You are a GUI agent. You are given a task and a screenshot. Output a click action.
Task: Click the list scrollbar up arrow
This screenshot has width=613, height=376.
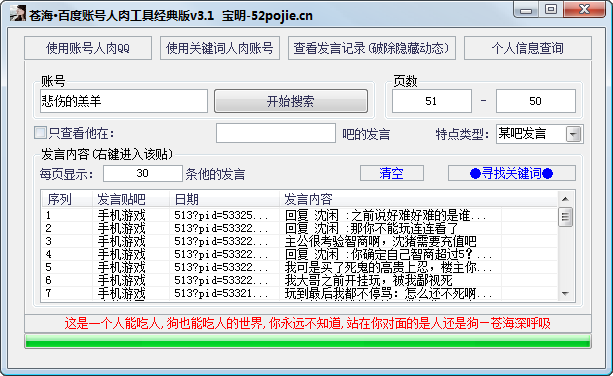pos(565,199)
